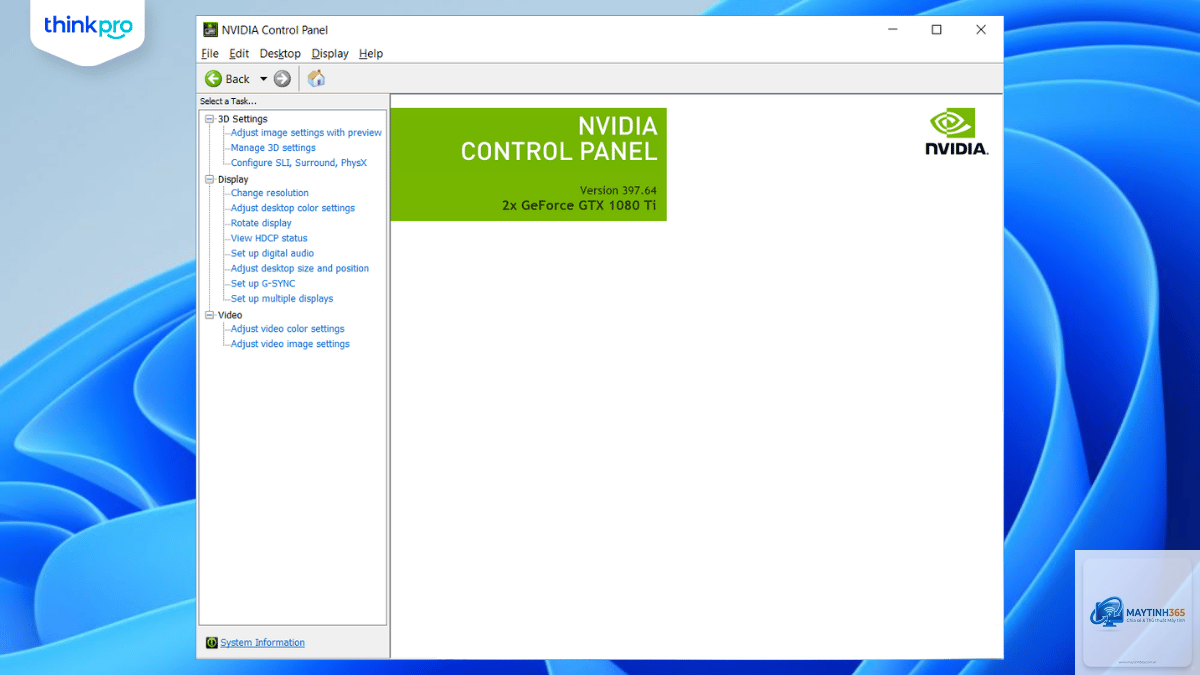
Task: Open Adjust desktop size and position
Action: (300, 268)
